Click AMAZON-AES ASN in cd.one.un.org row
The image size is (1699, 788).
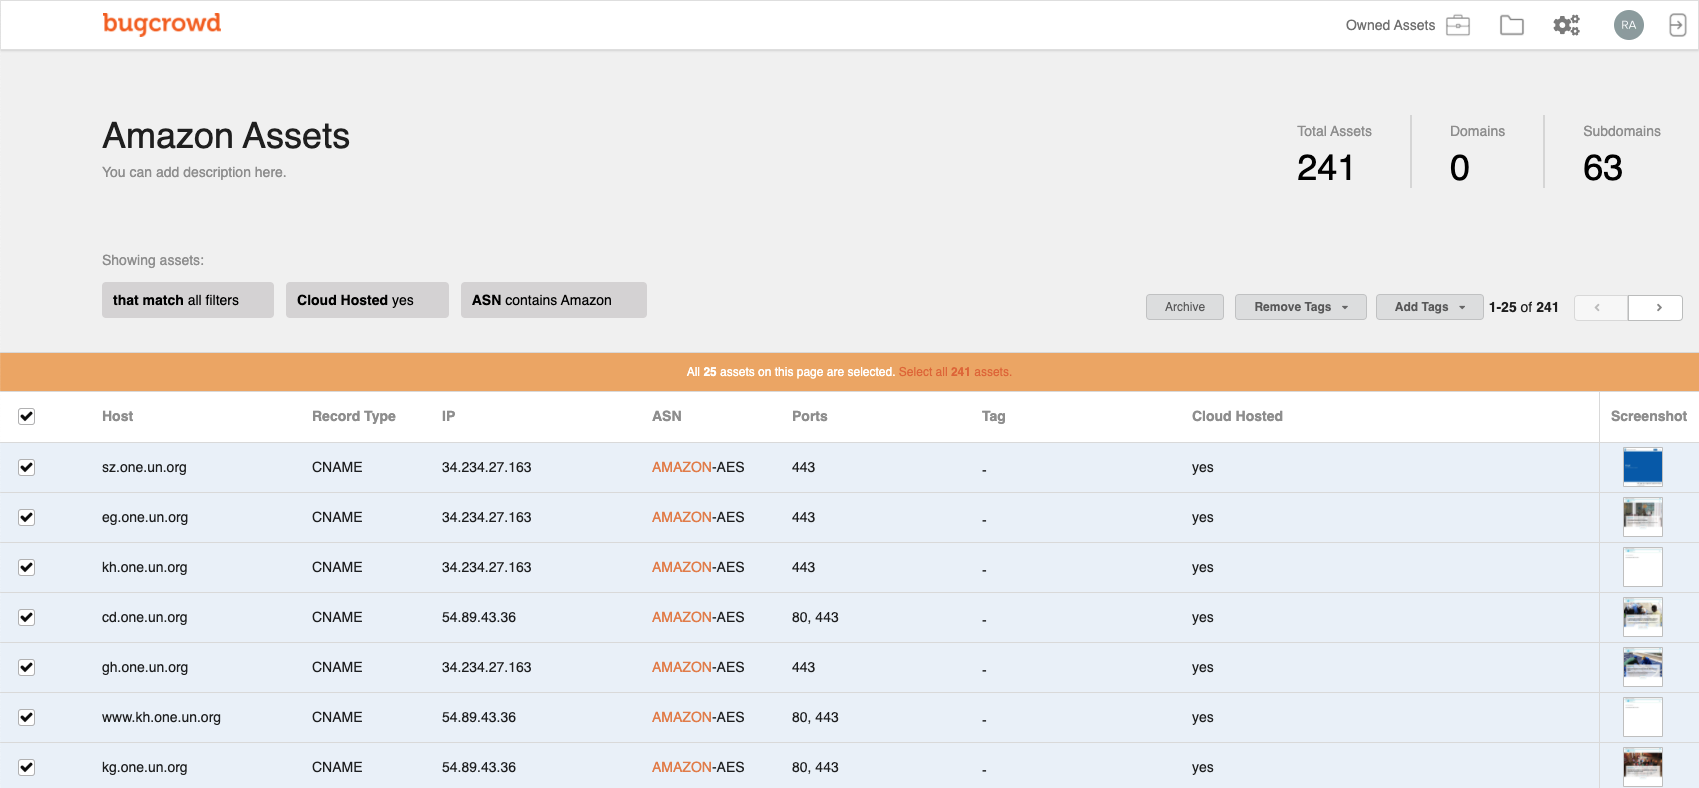point(698,617)
